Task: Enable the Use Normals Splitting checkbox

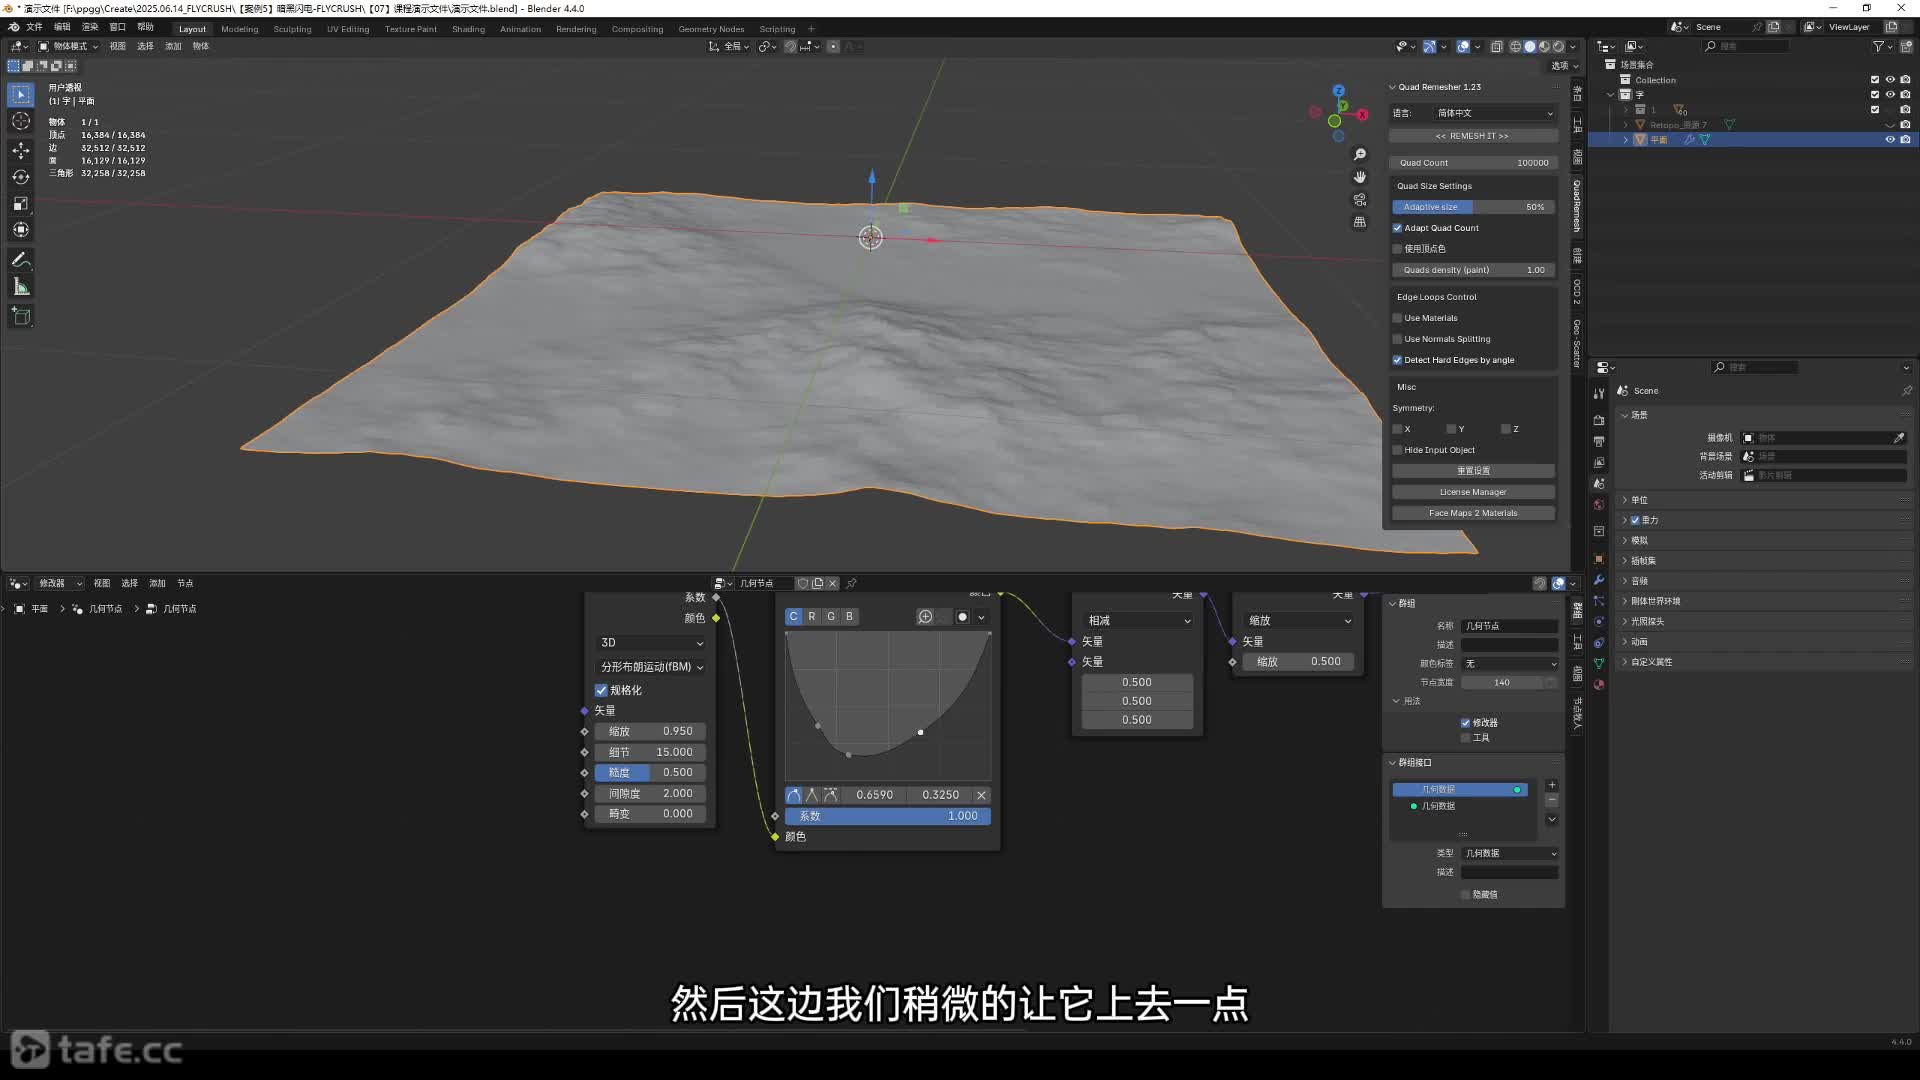Action: [x=1397, y=339]
